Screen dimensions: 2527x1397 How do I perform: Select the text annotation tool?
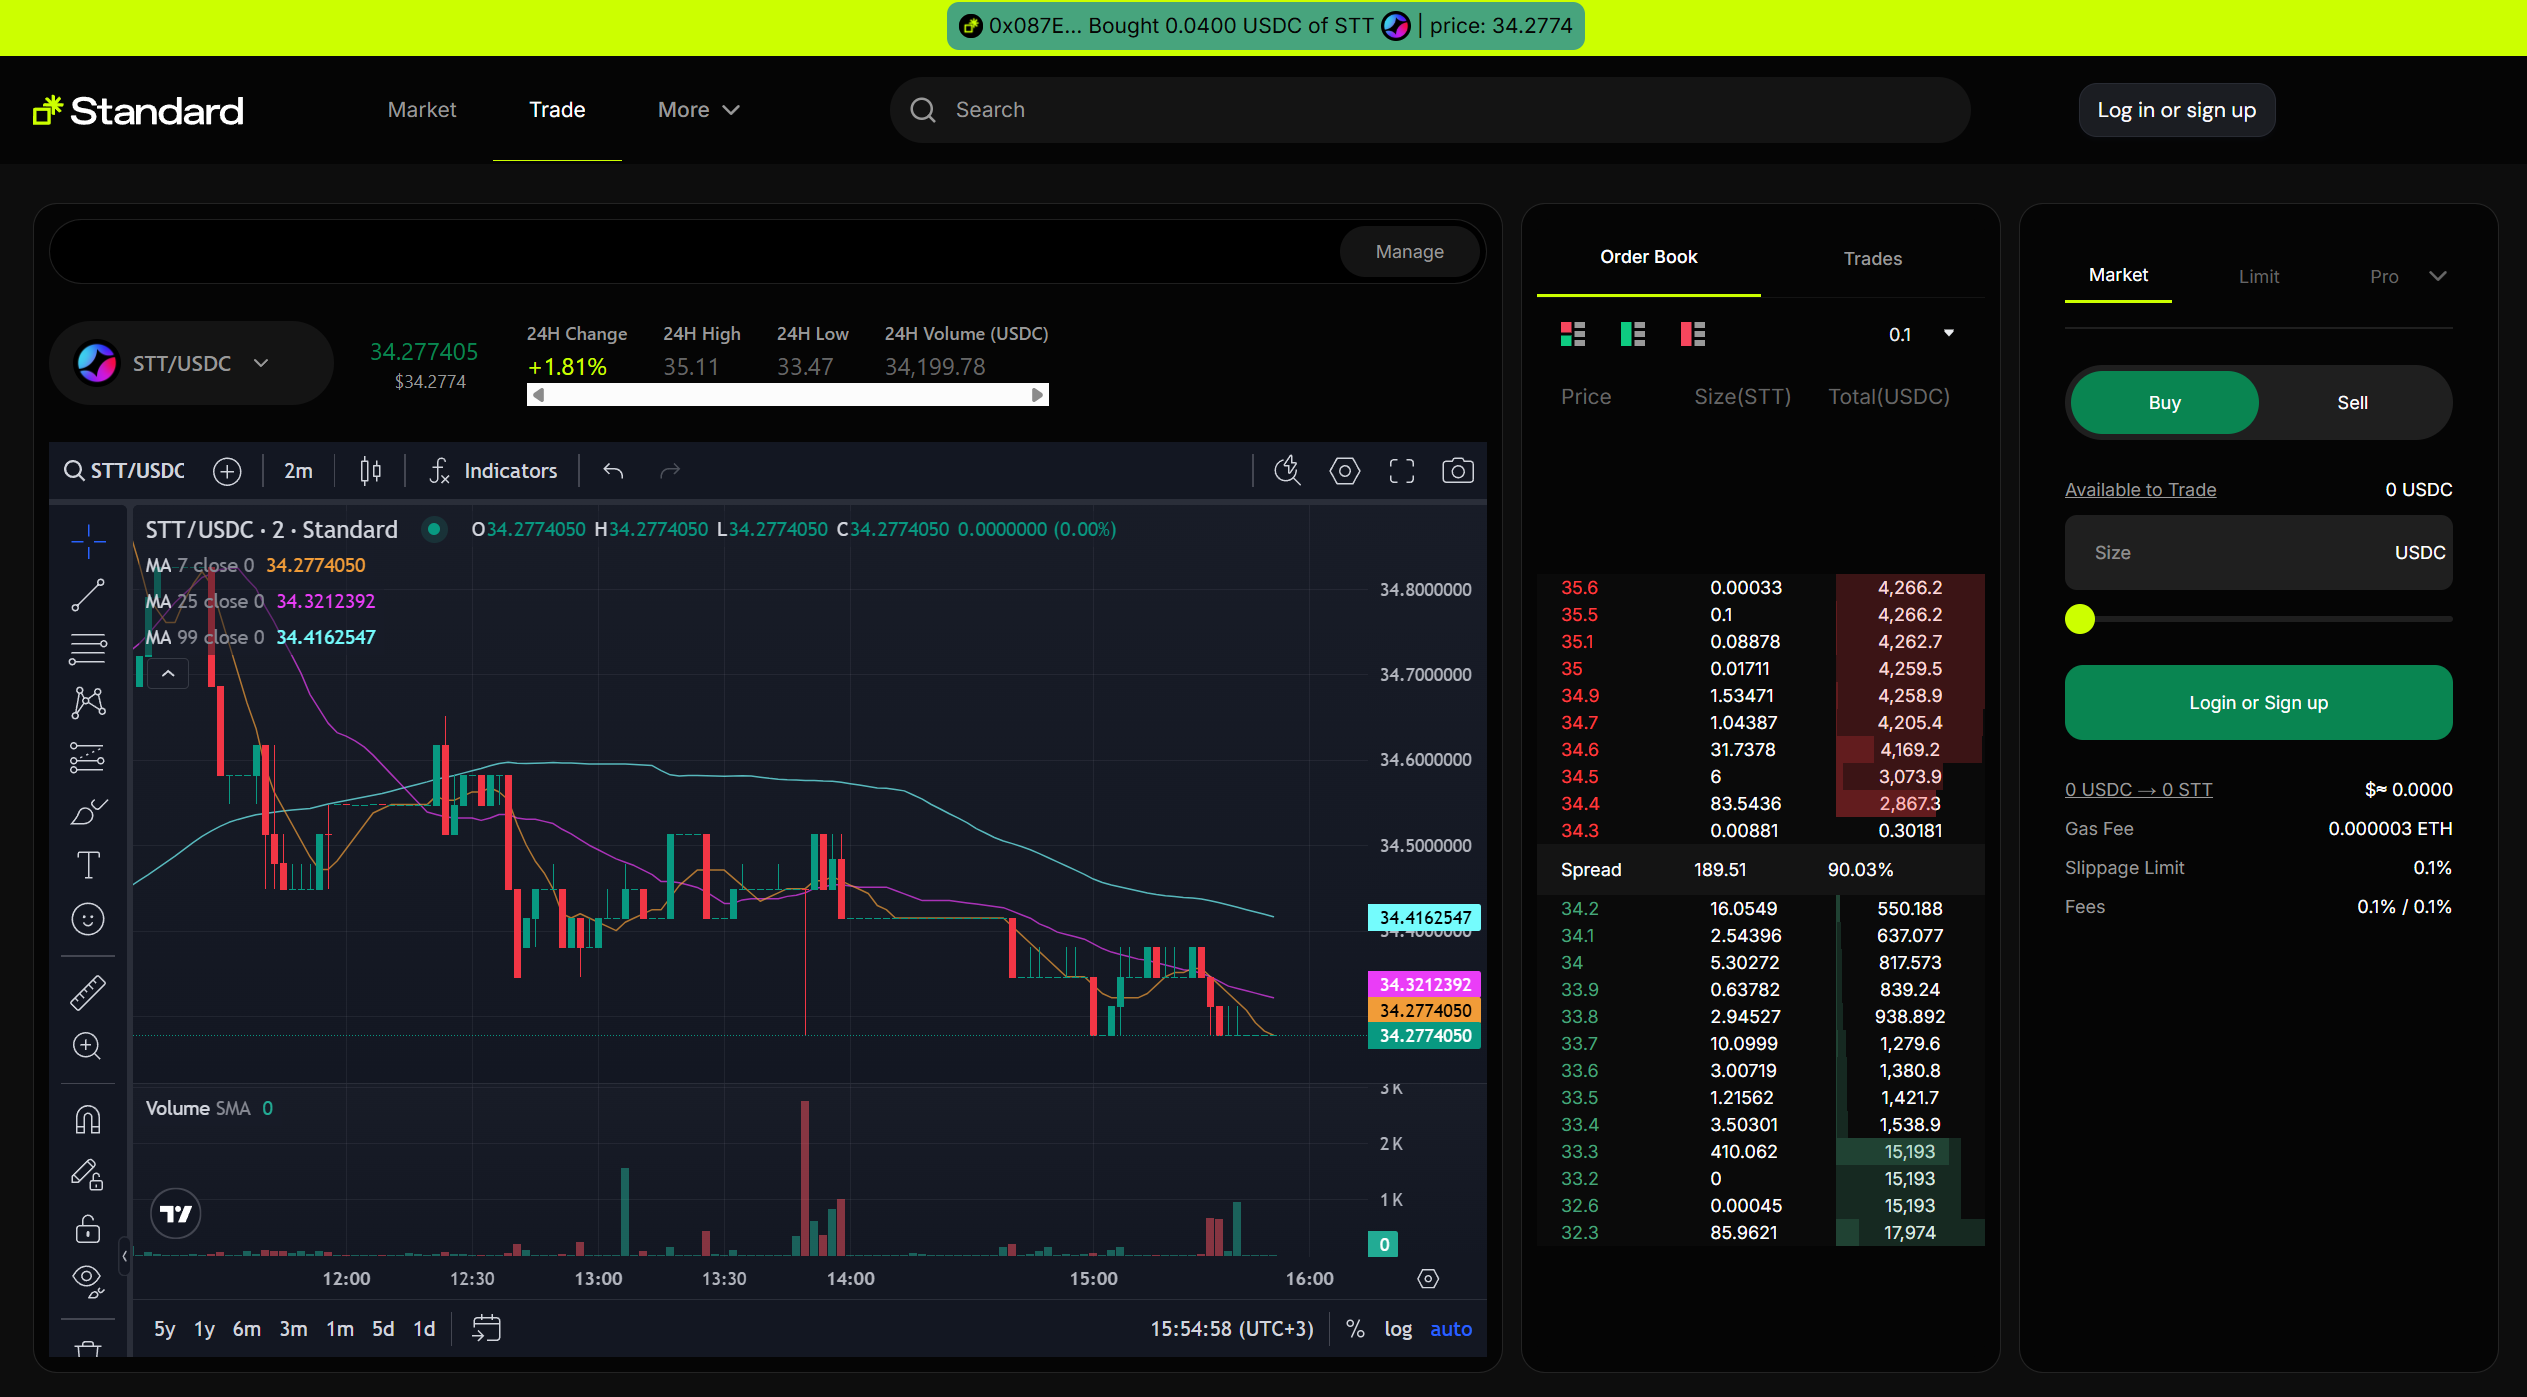(88, 865)
